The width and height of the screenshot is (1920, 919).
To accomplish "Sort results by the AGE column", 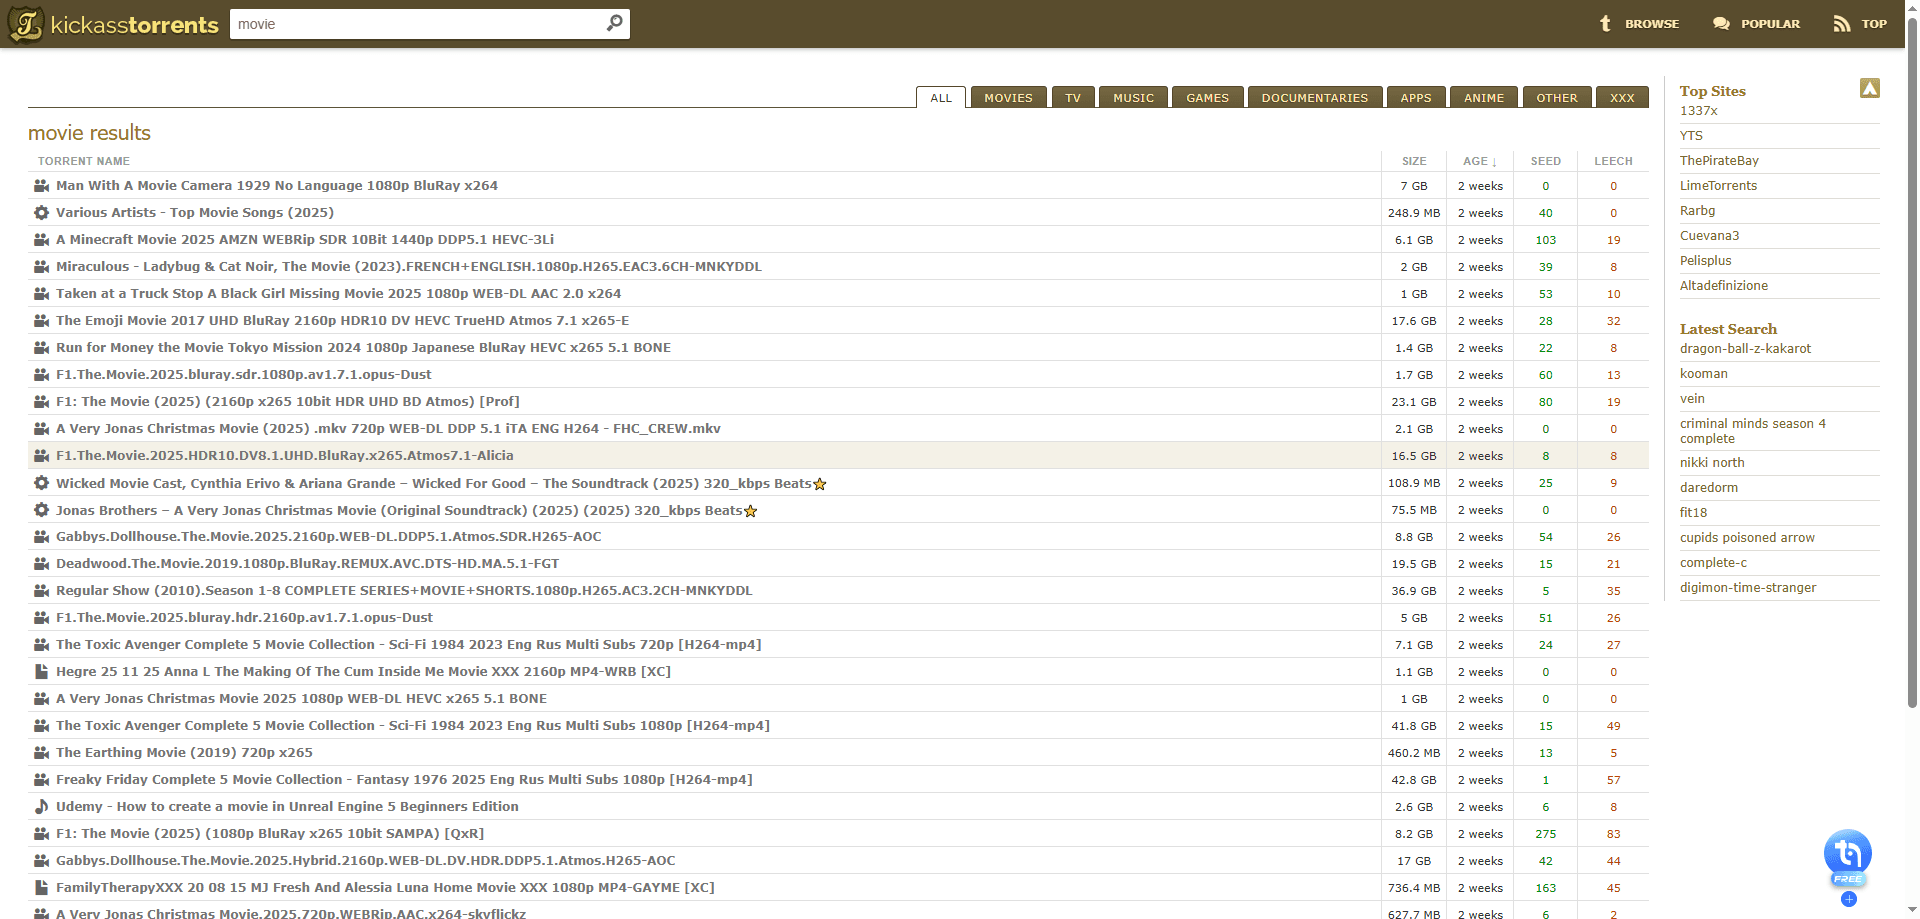I will click(x=1479, y=161).
